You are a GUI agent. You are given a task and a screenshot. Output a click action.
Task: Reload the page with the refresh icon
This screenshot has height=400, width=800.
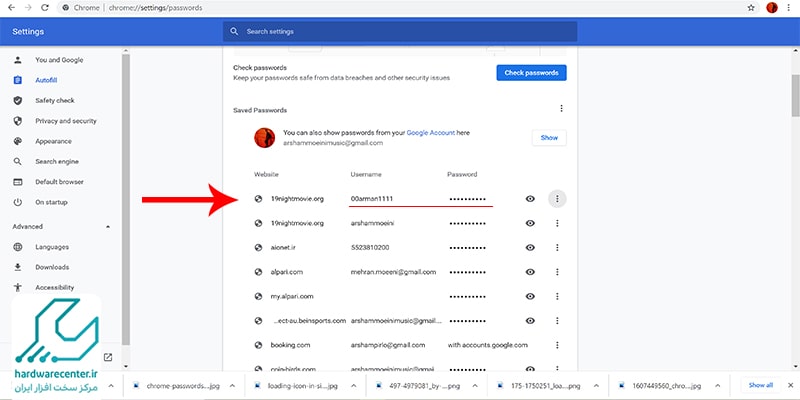click(x=45, y=8)
